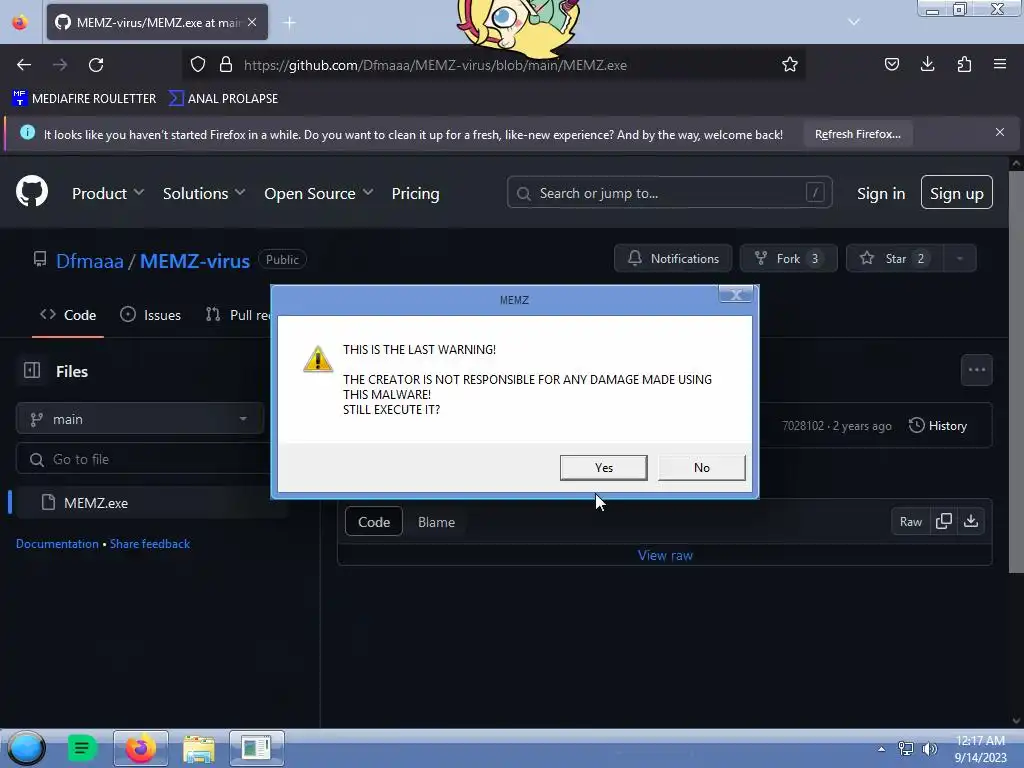Click Refresh Firefox in the notification bar

(x=857, y=134)
